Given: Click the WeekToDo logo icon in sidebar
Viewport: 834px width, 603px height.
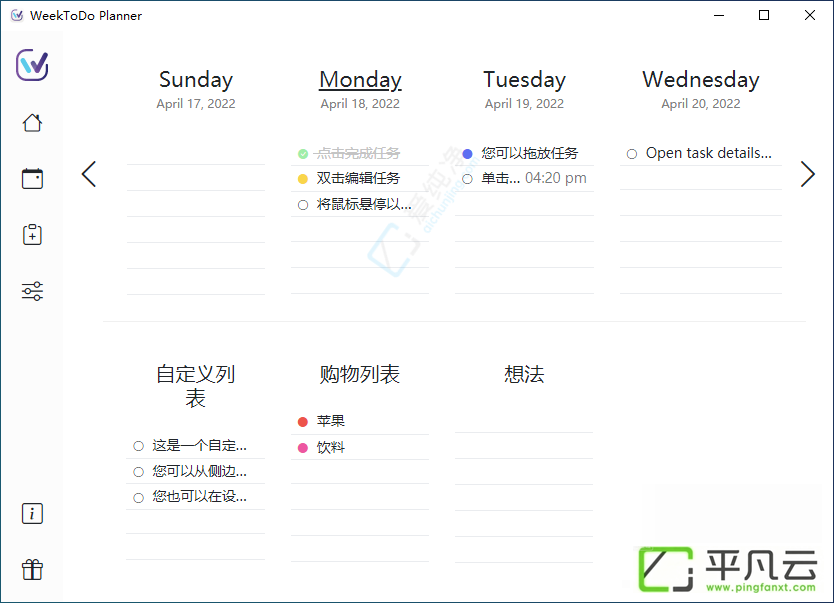Looking at the screenshot, I should 32,65.
